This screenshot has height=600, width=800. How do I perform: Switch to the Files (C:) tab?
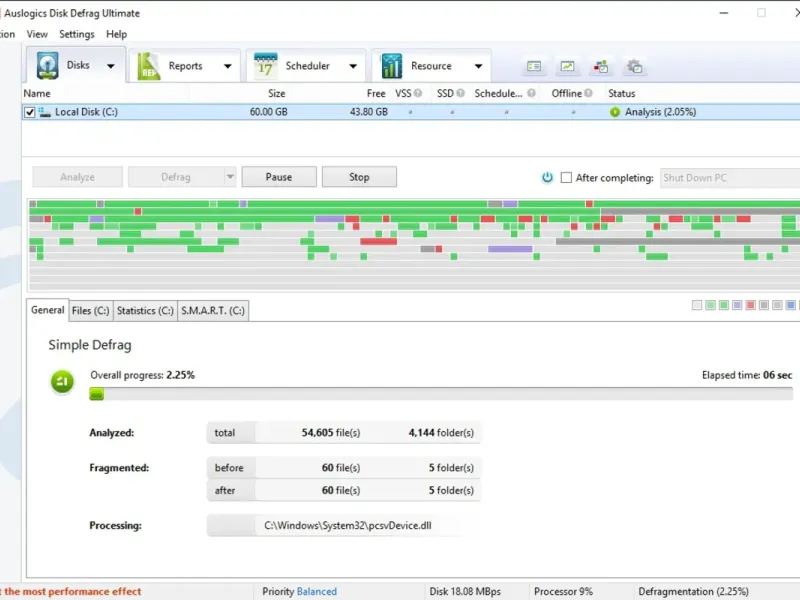click(90, 311)
